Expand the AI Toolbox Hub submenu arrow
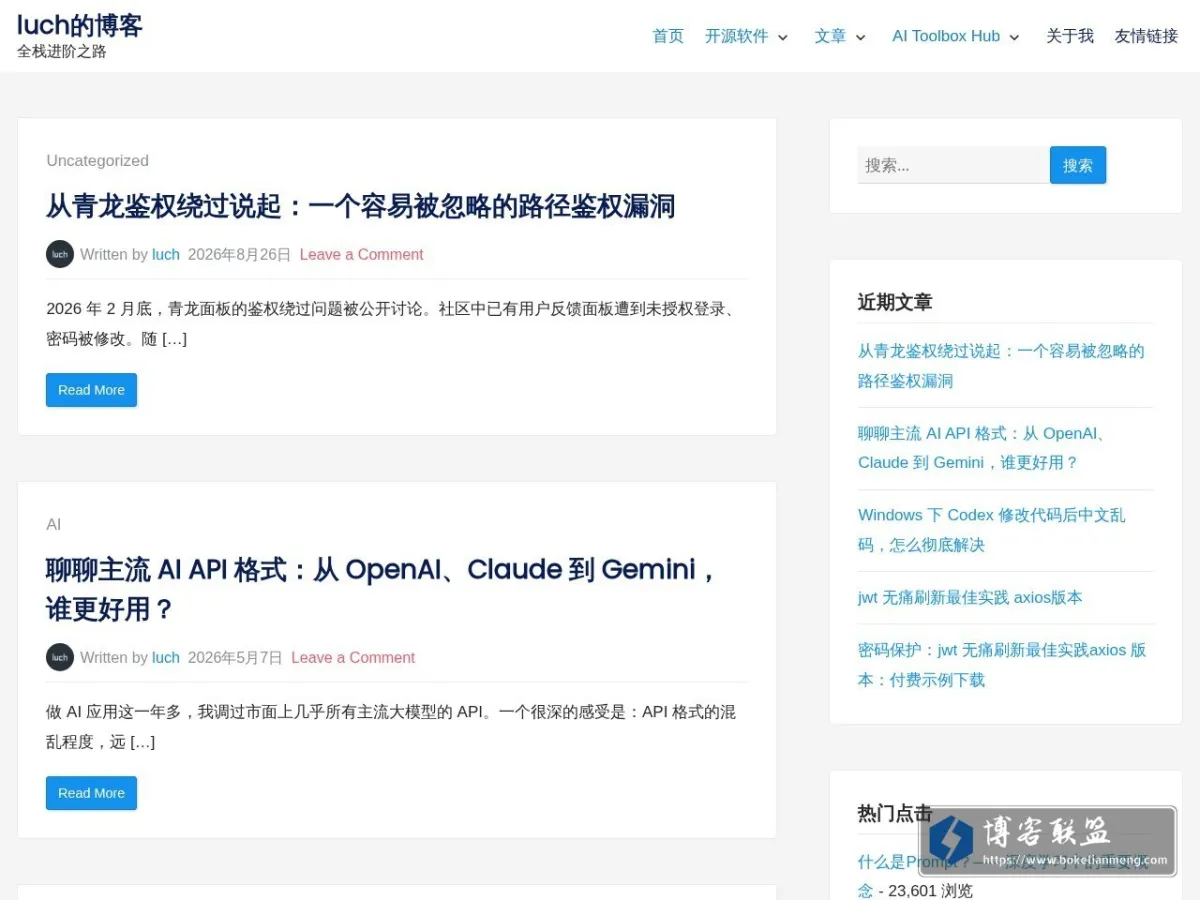 tap(1014, 37)
